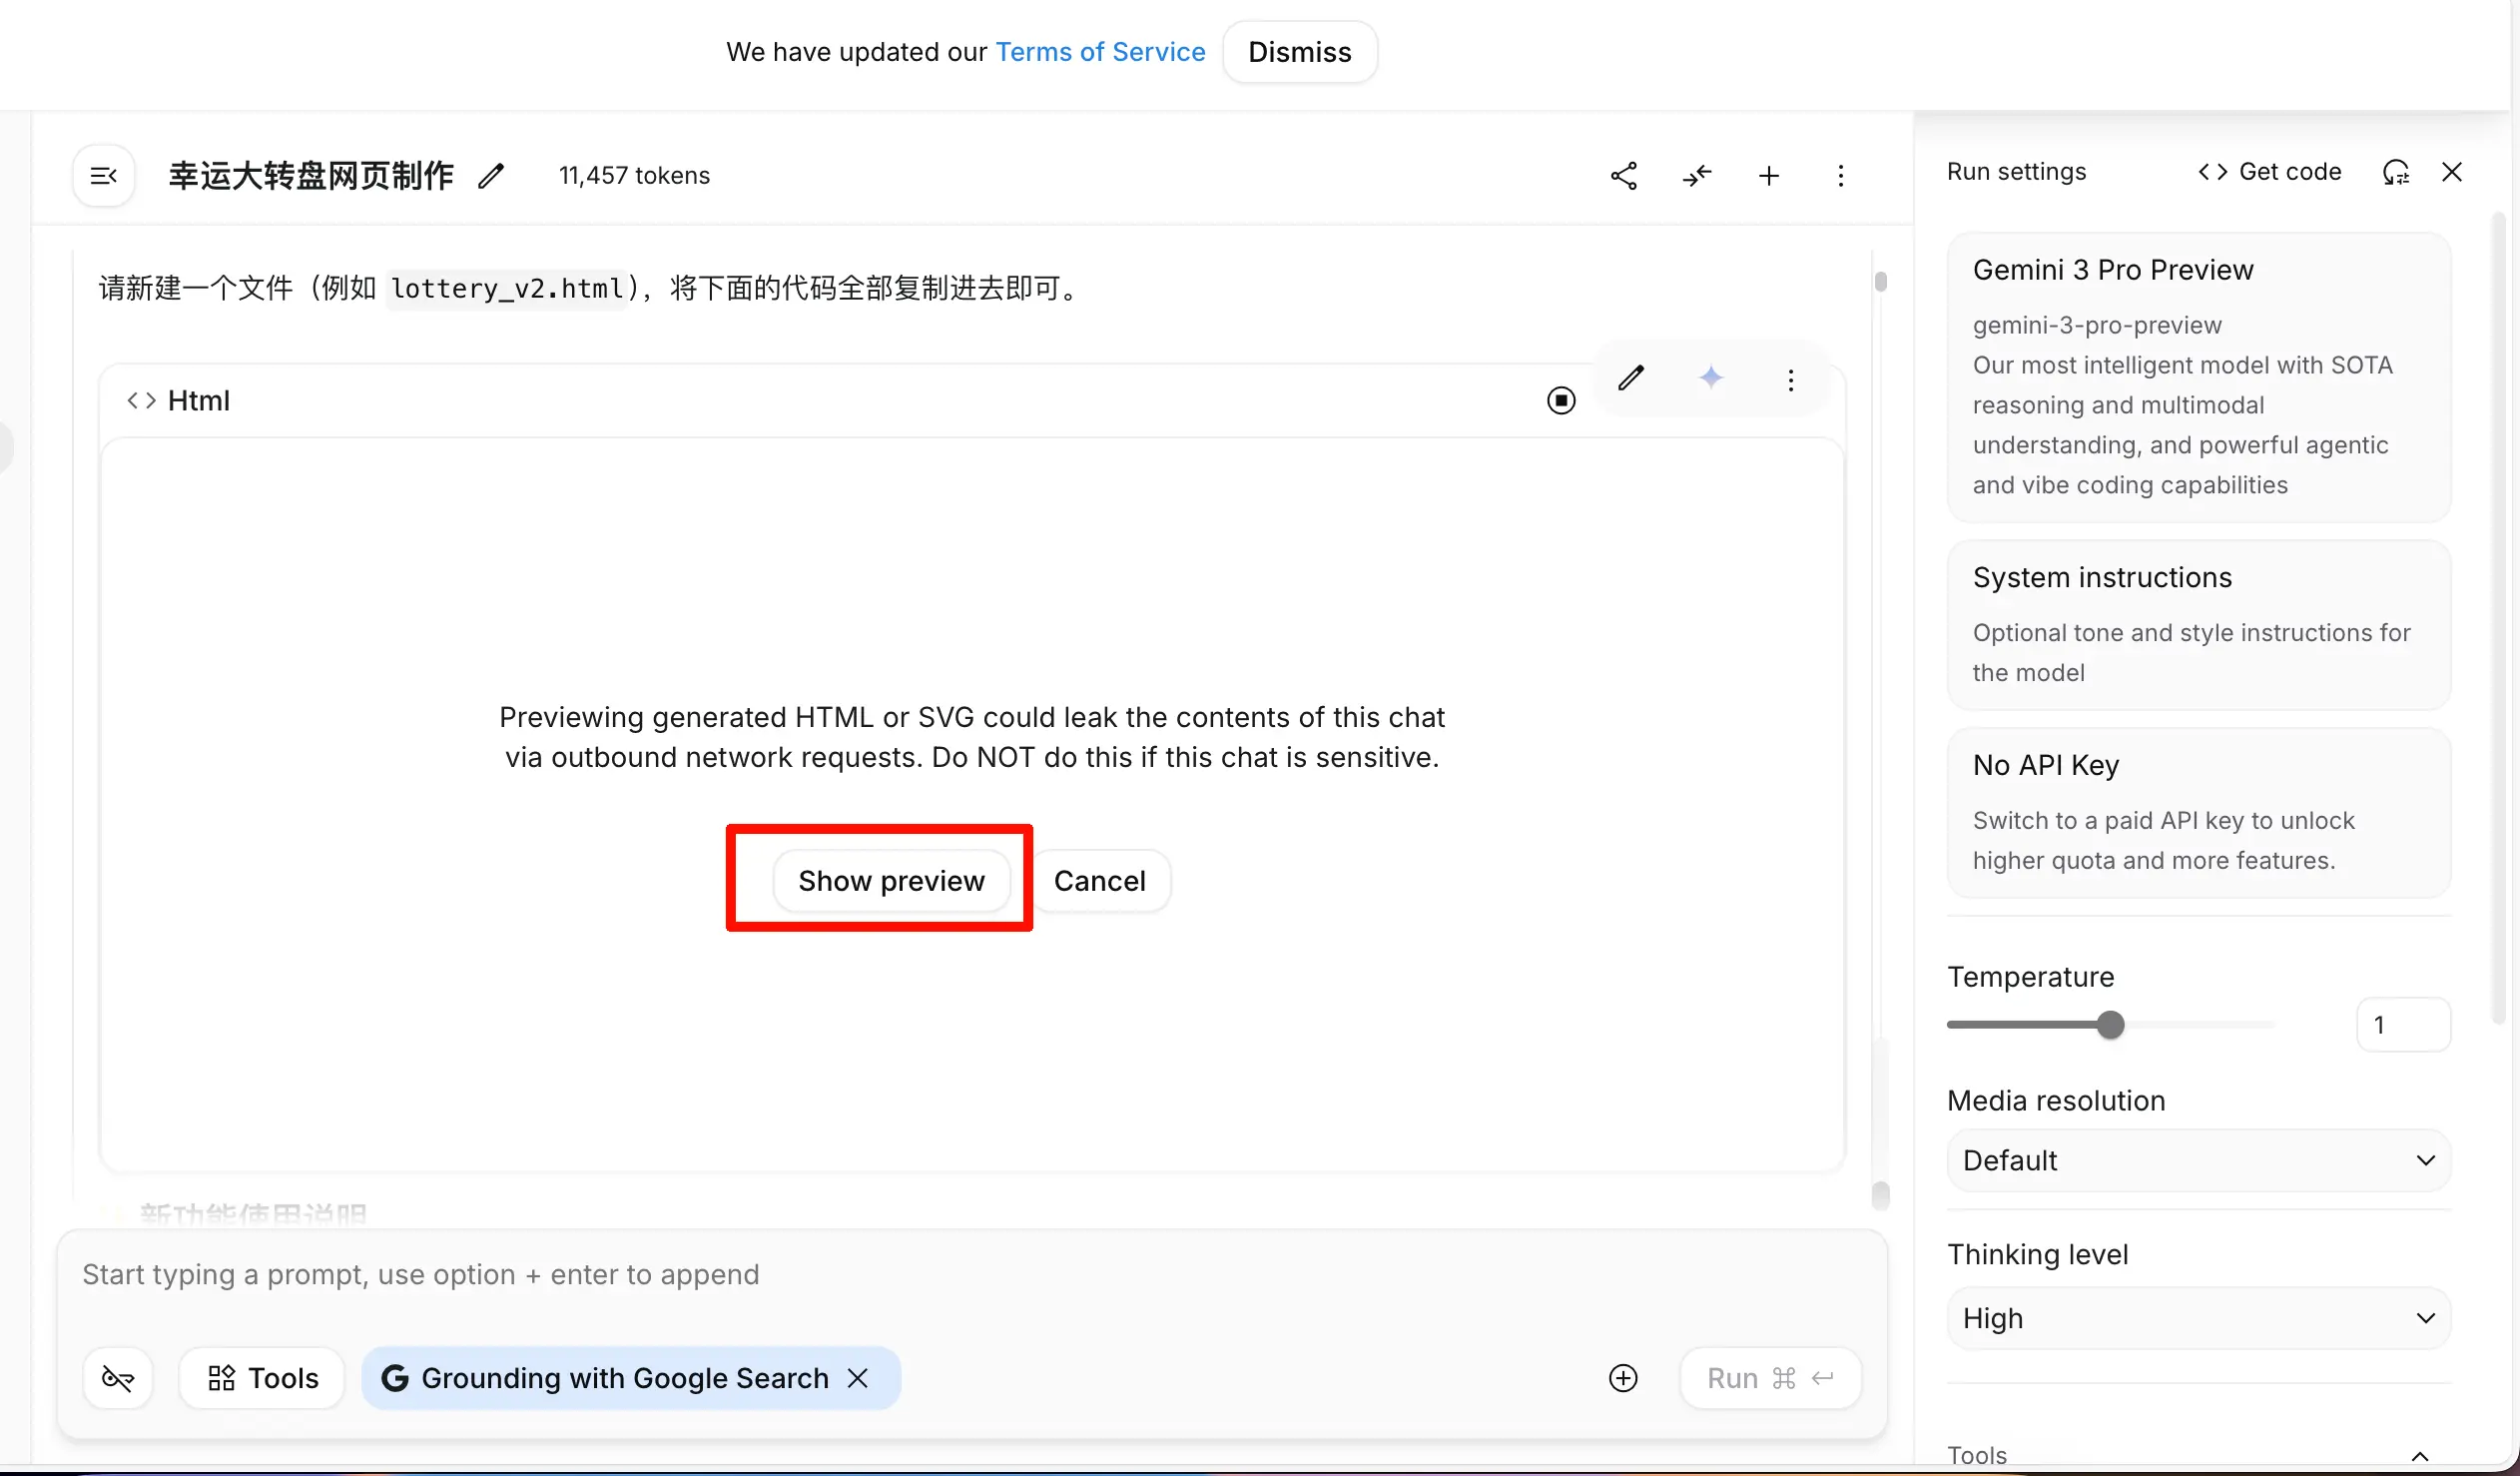Click the Show preview button
This screenshot has width=2520, height=1476.
click(891, 881)
